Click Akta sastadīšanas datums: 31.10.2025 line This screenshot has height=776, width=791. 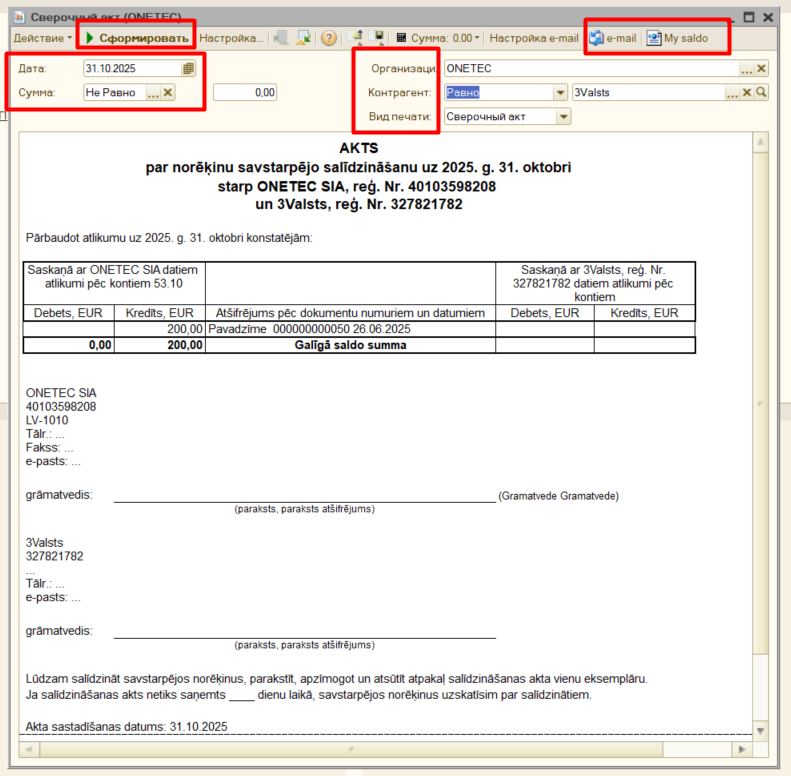tap(127, 727)
